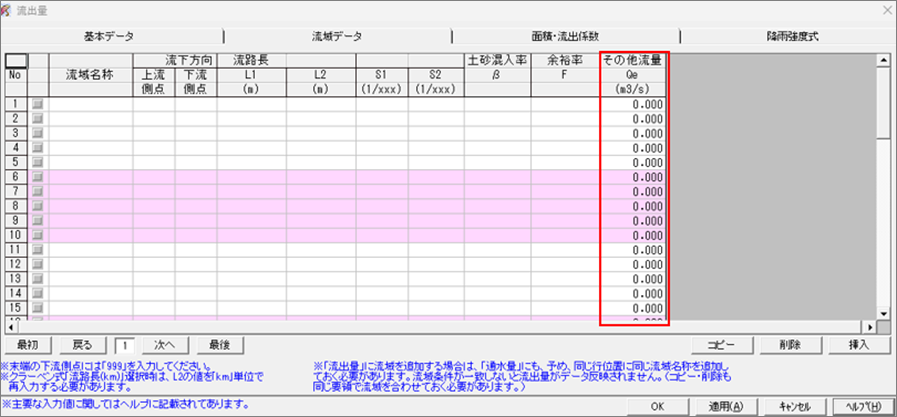897x417 pixels.
Task: Click the marker button for row 6
Action: tap(38, 176)
